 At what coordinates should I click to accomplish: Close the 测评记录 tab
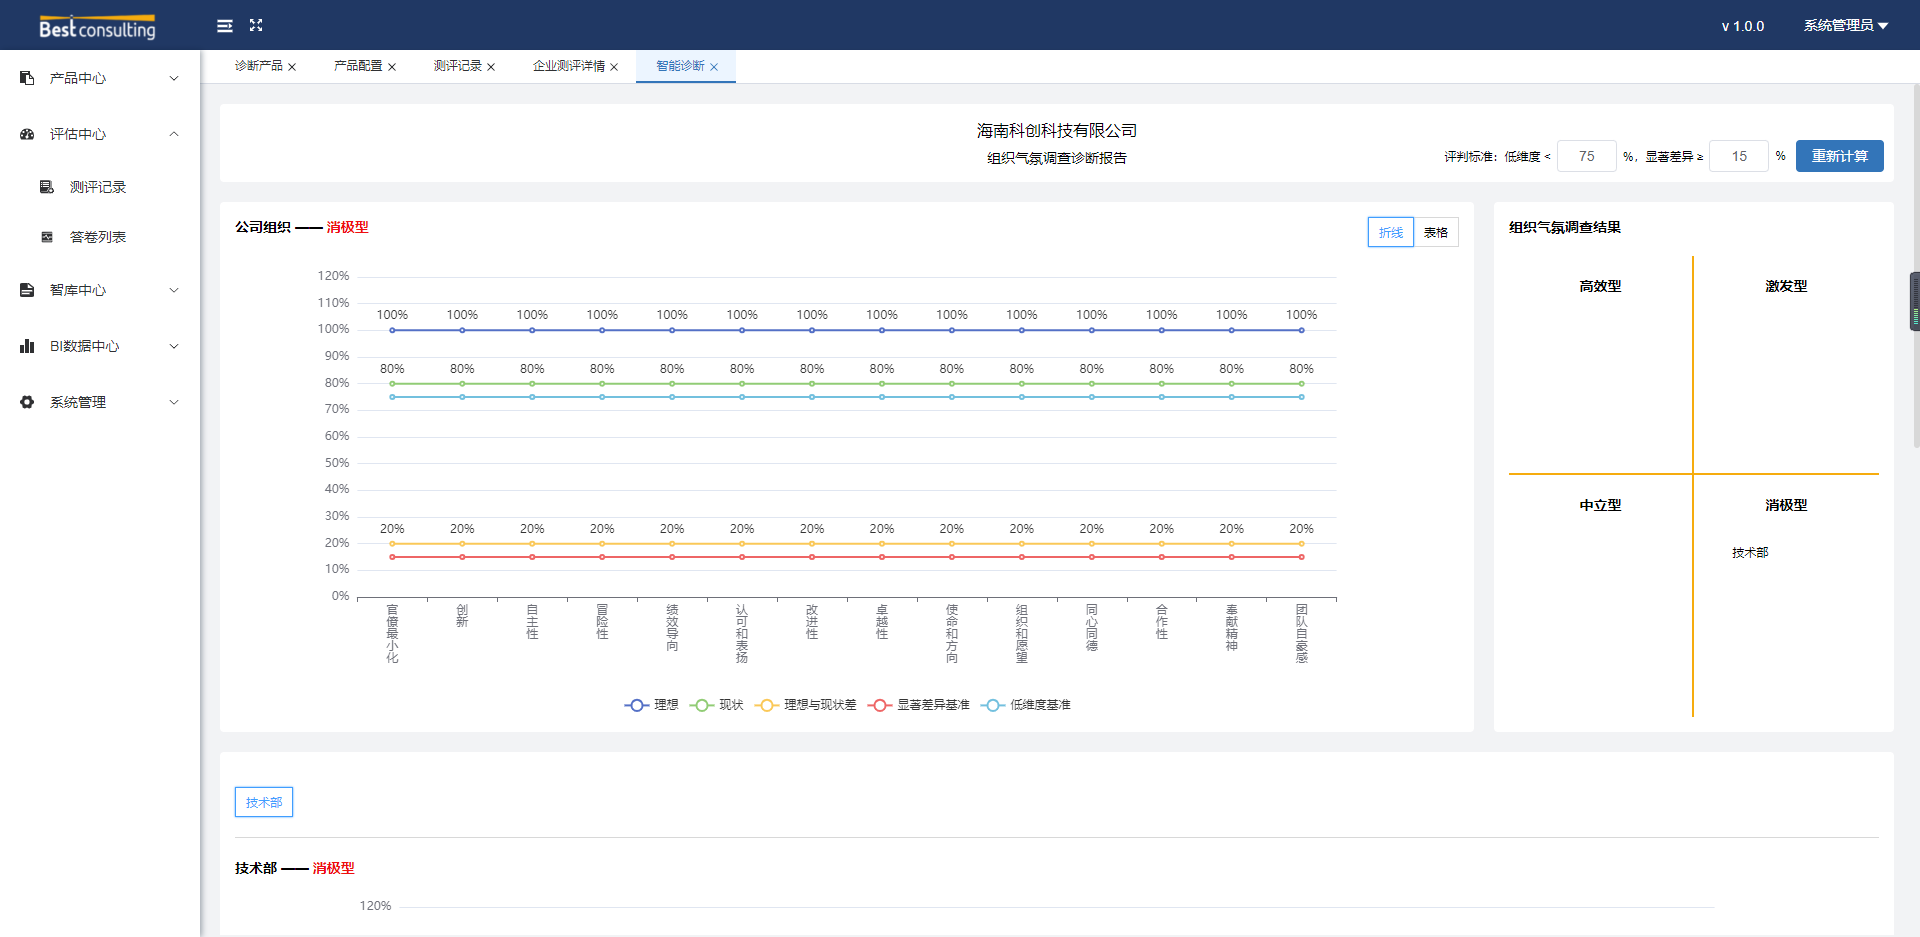coord(491,67)
